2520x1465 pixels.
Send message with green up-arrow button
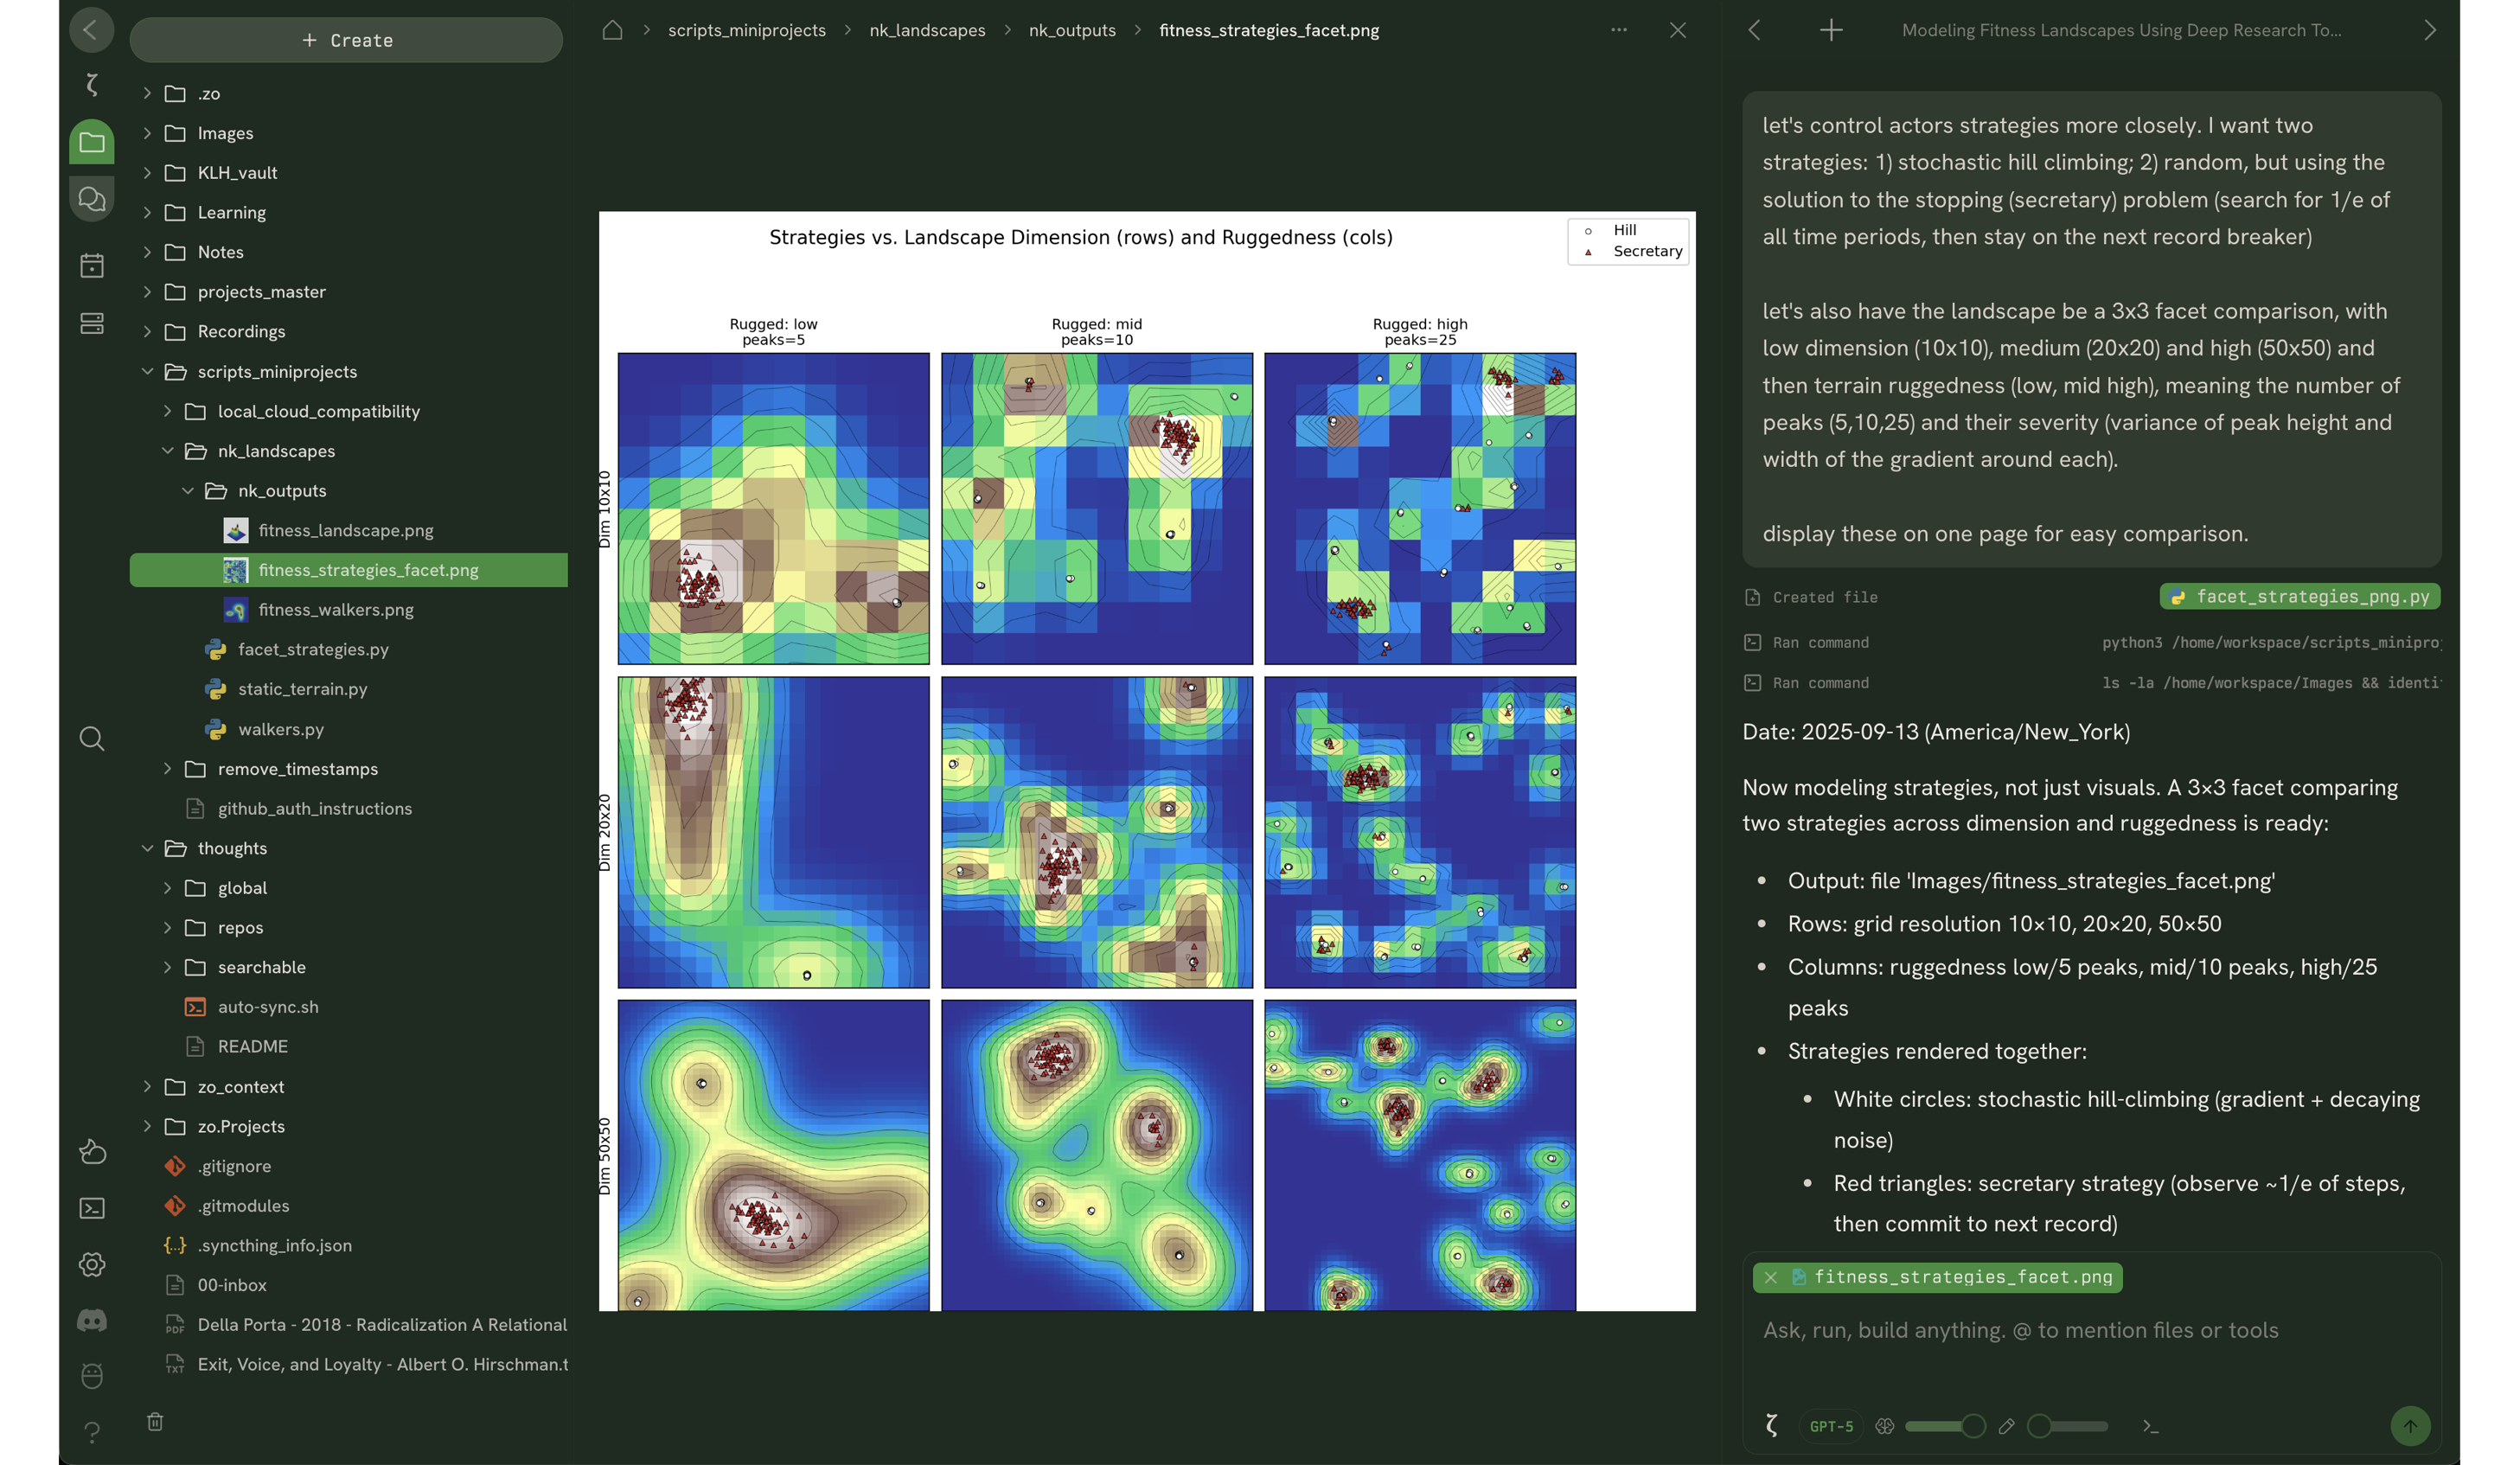2410,1426
